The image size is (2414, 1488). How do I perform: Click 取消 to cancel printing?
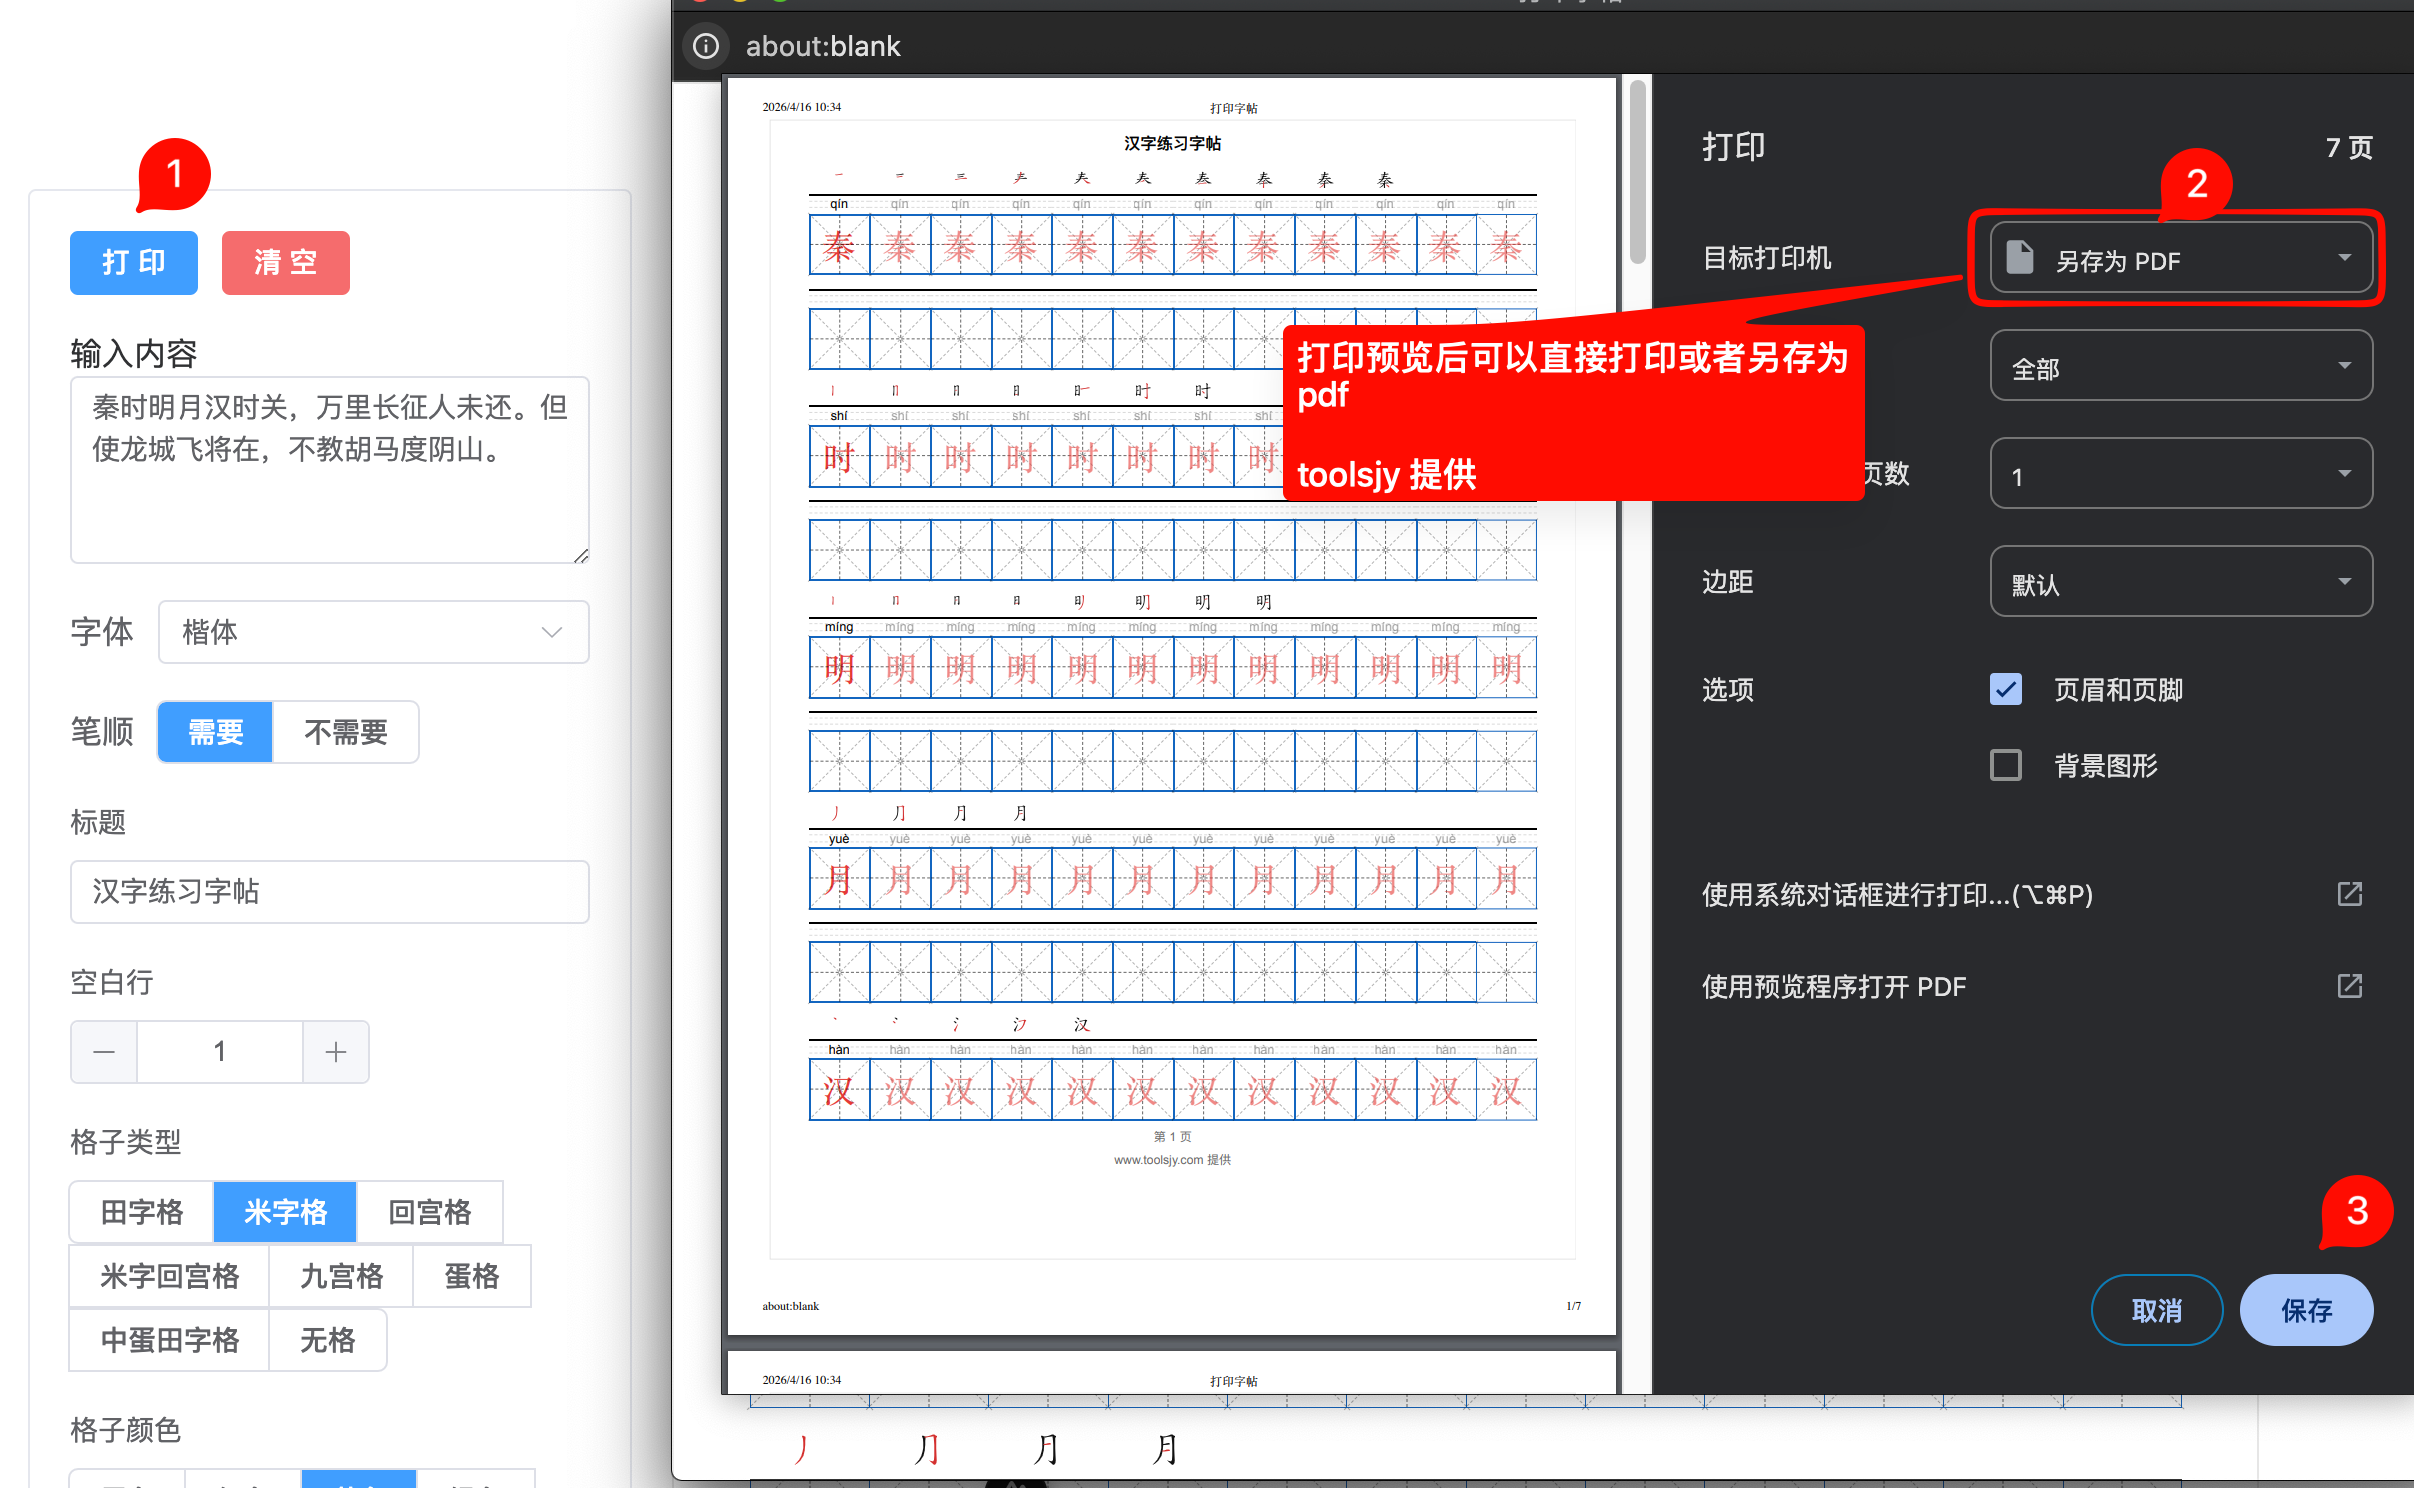coord(2157,1310)
